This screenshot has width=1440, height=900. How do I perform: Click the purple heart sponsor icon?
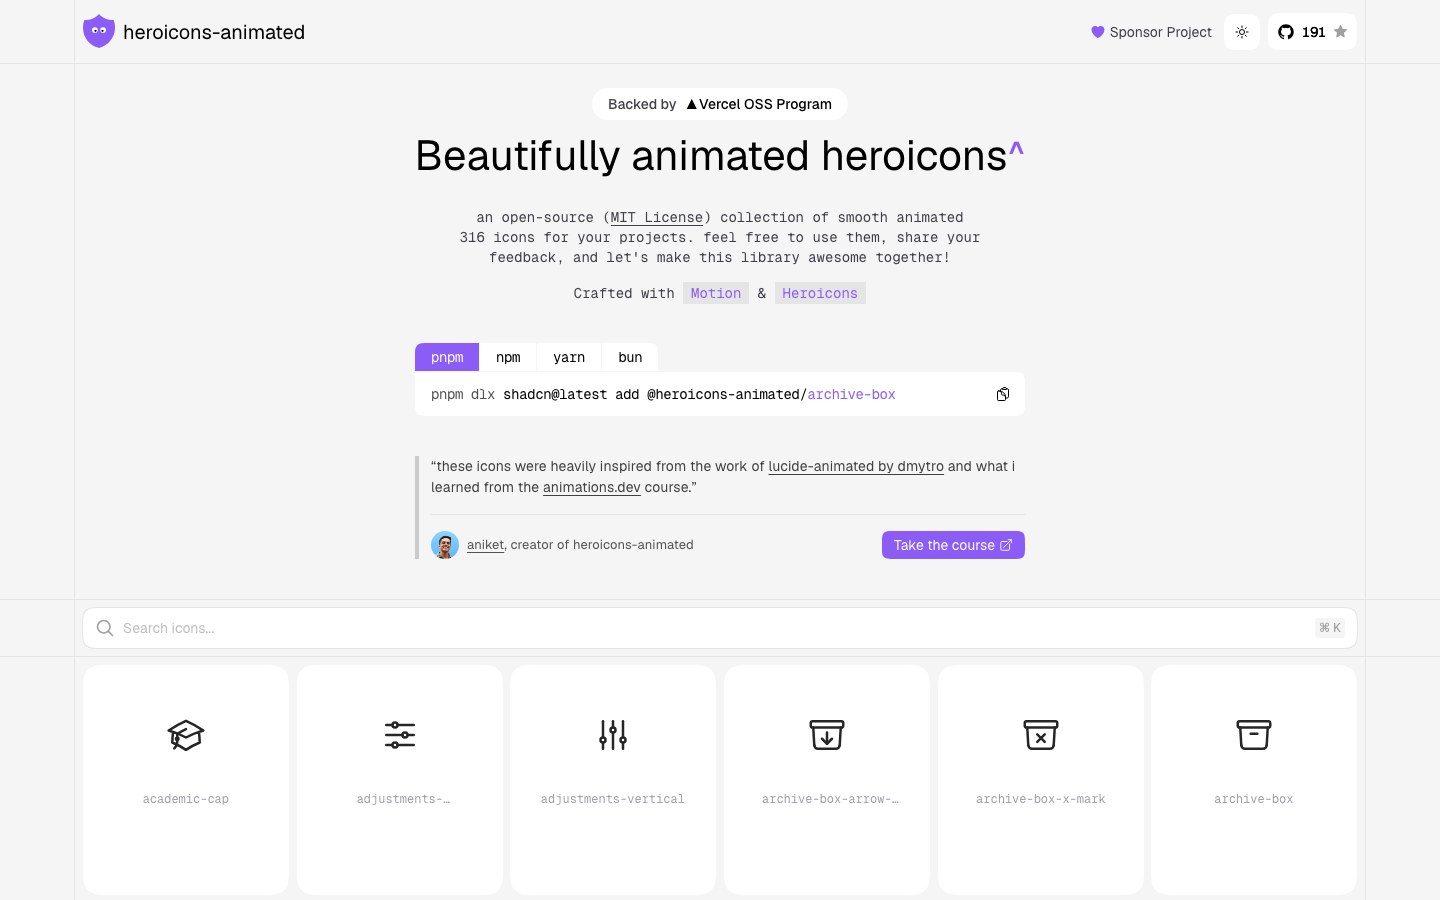pyautogui.click(x=1098, y=32)
